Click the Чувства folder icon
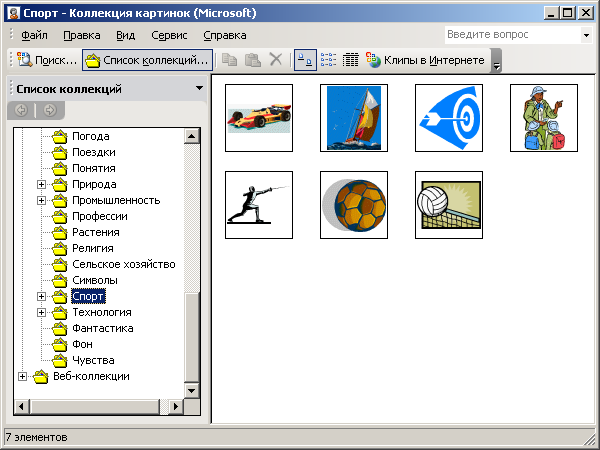 (x=60, y=360)
